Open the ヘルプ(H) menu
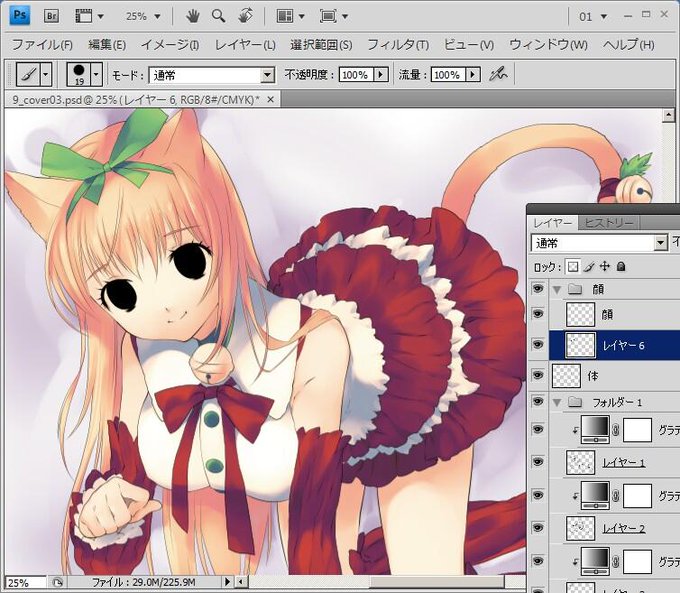 point(628,44)
